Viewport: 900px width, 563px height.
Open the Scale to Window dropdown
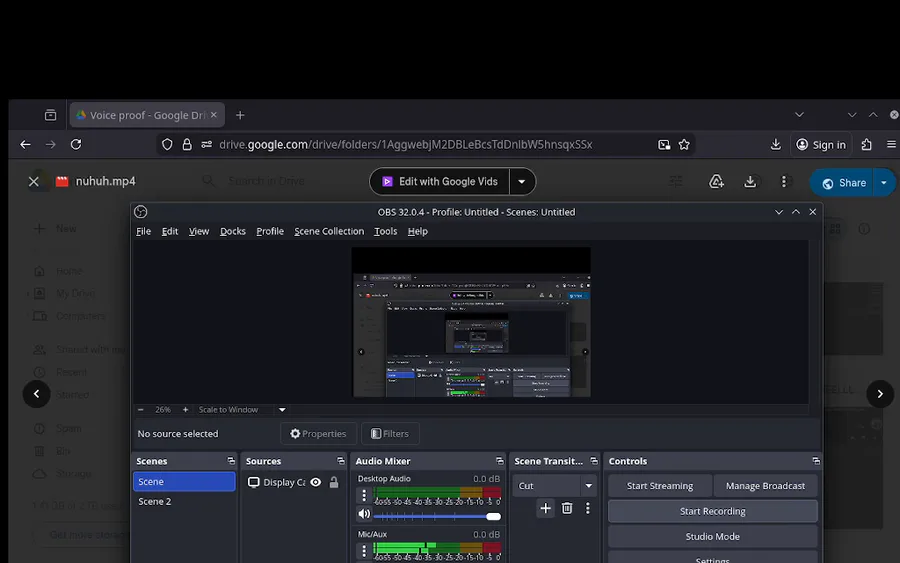click(x=242, y=409)
